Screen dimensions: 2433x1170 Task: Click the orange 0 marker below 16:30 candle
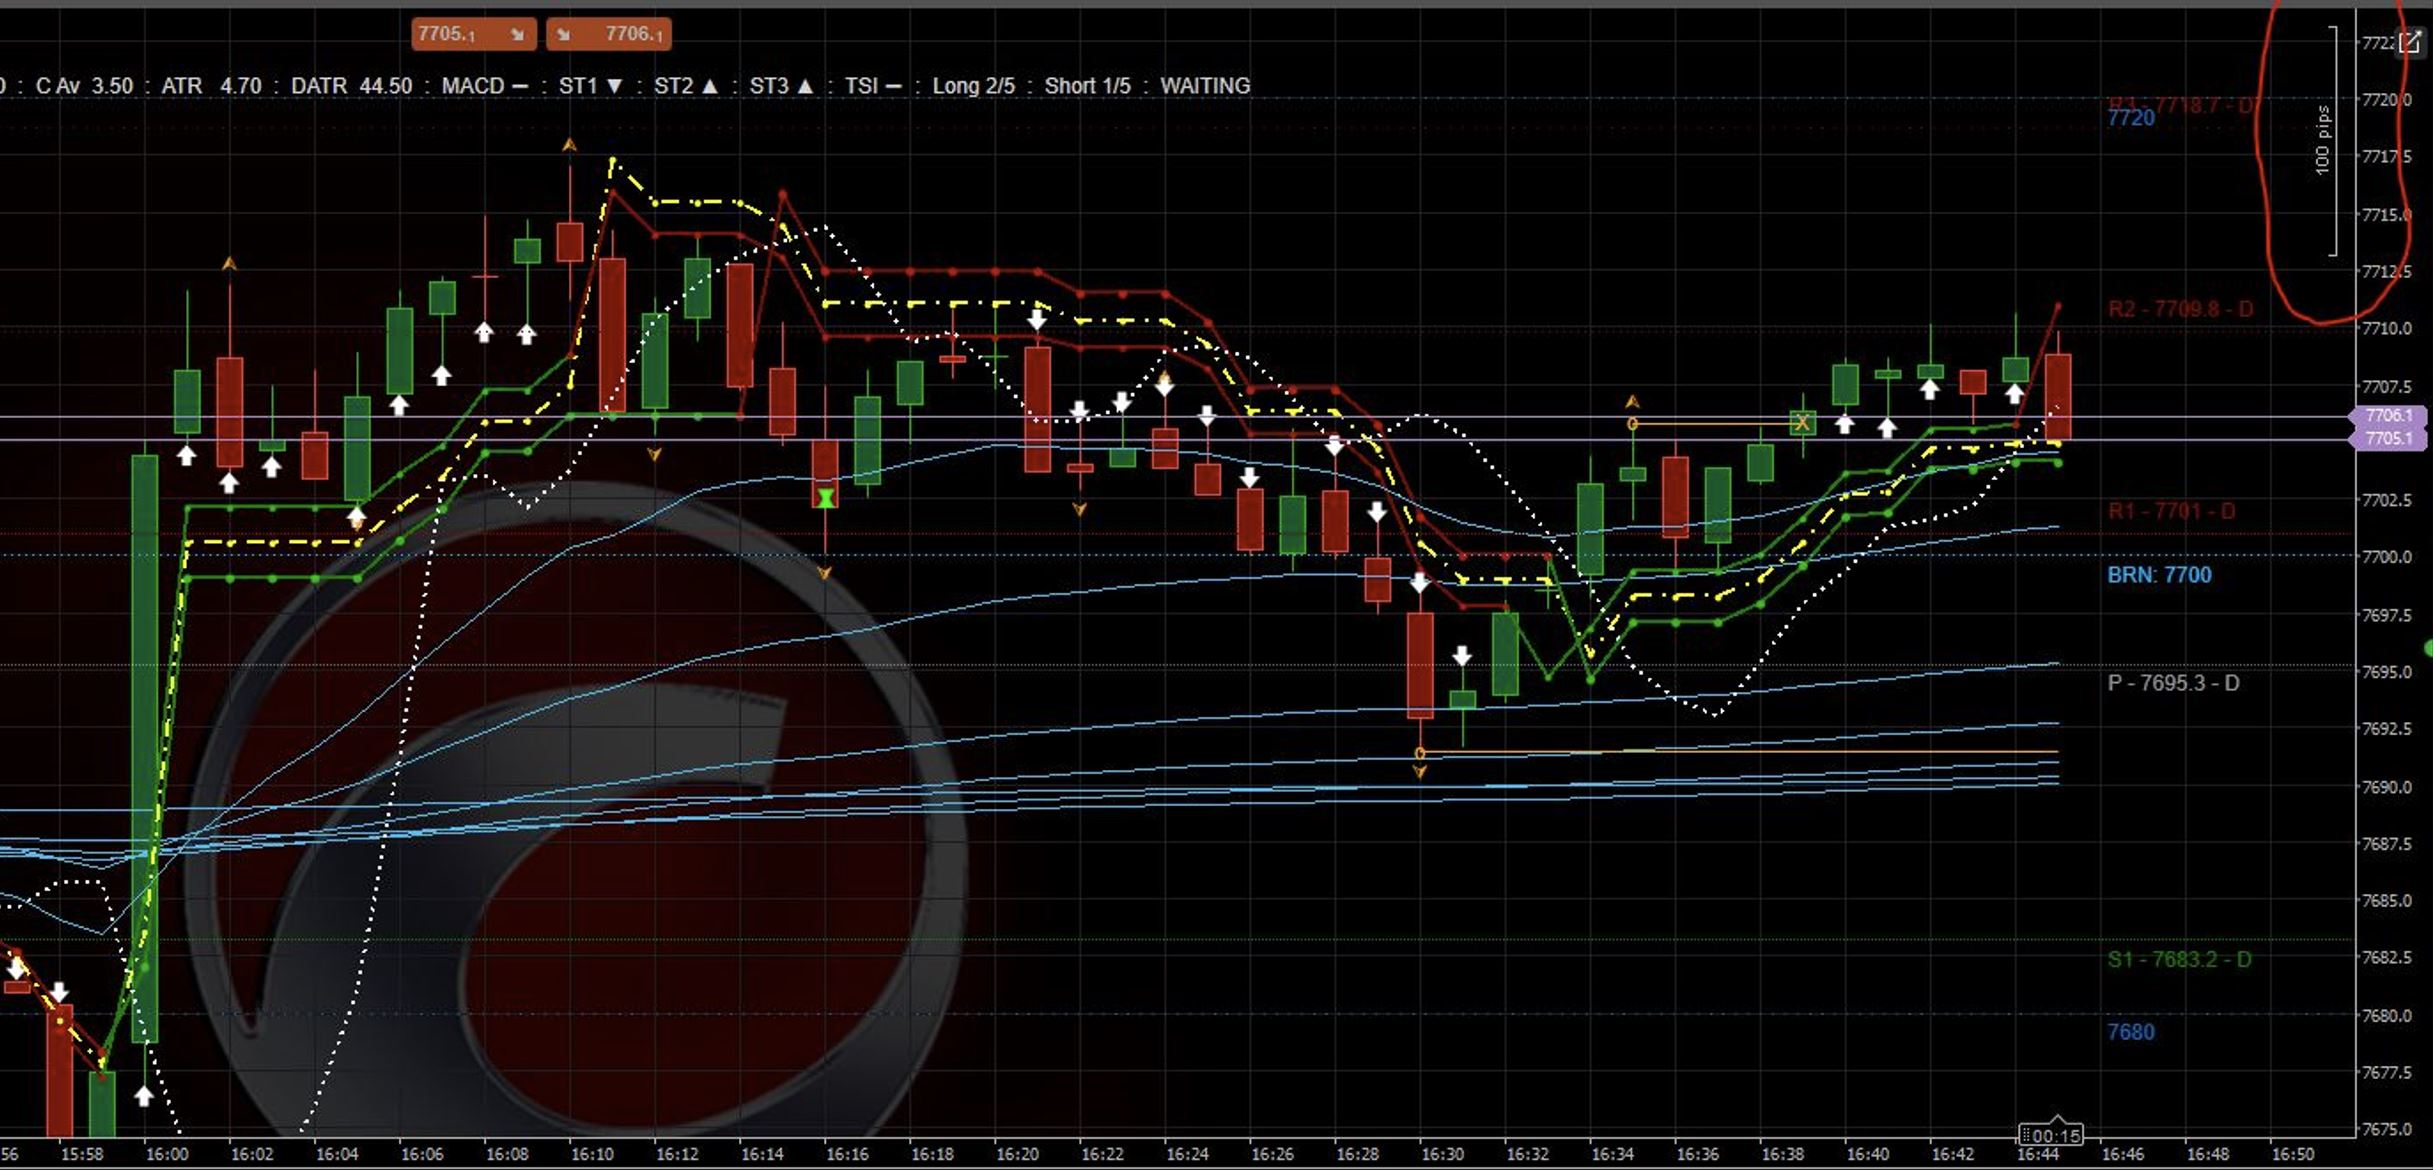[1420, 753]
